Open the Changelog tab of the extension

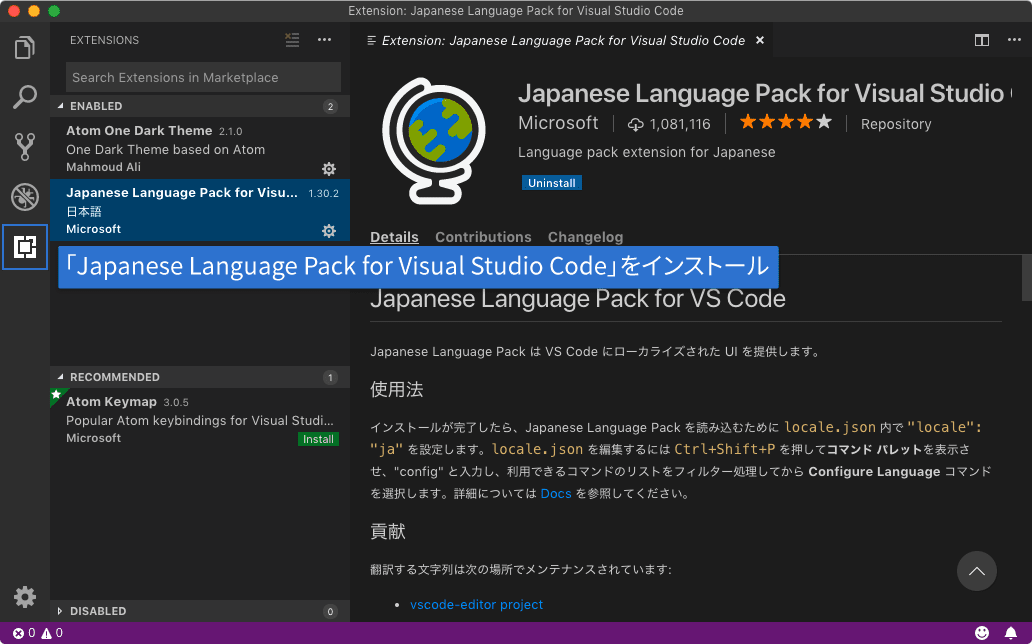tap(585, 237)
